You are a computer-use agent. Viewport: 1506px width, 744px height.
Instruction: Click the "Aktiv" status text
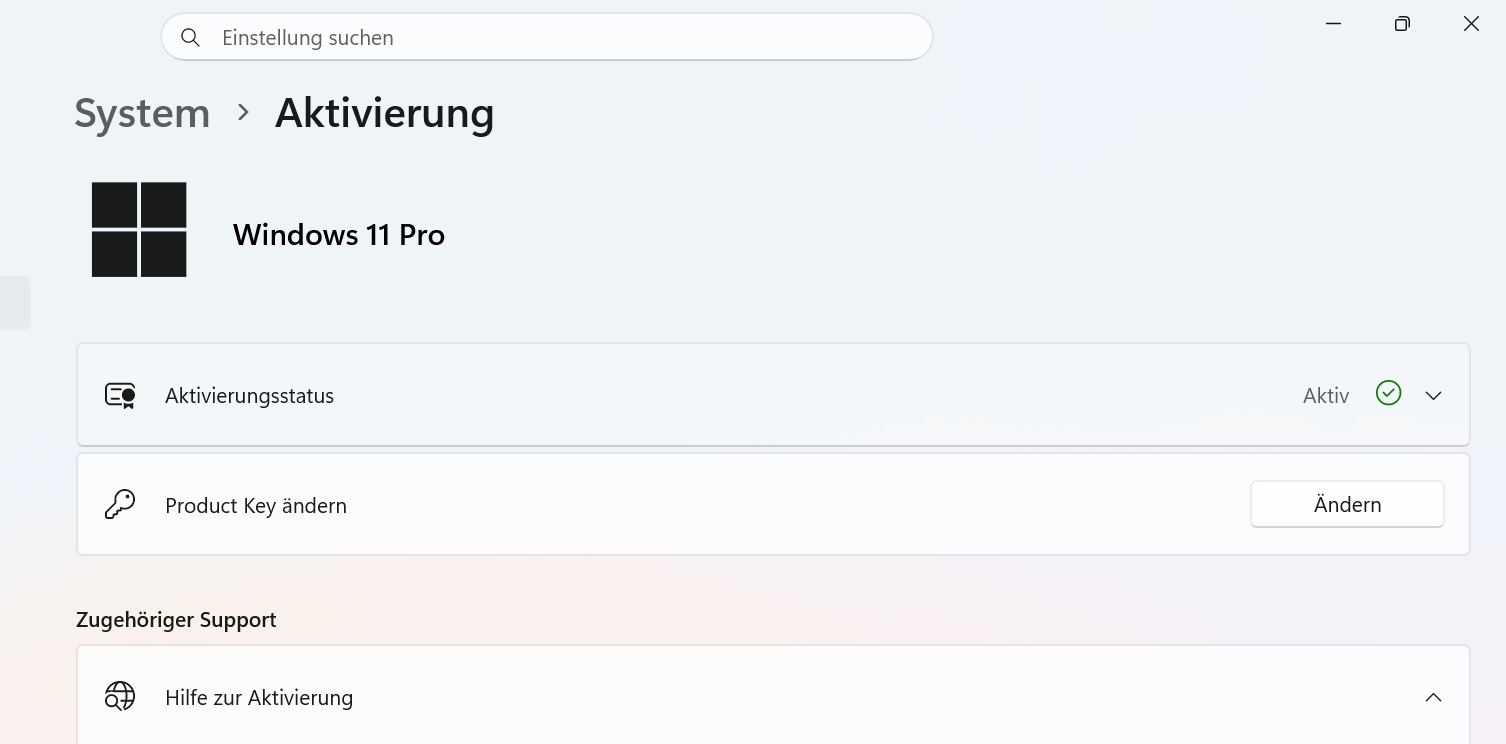pos(1326,396)
